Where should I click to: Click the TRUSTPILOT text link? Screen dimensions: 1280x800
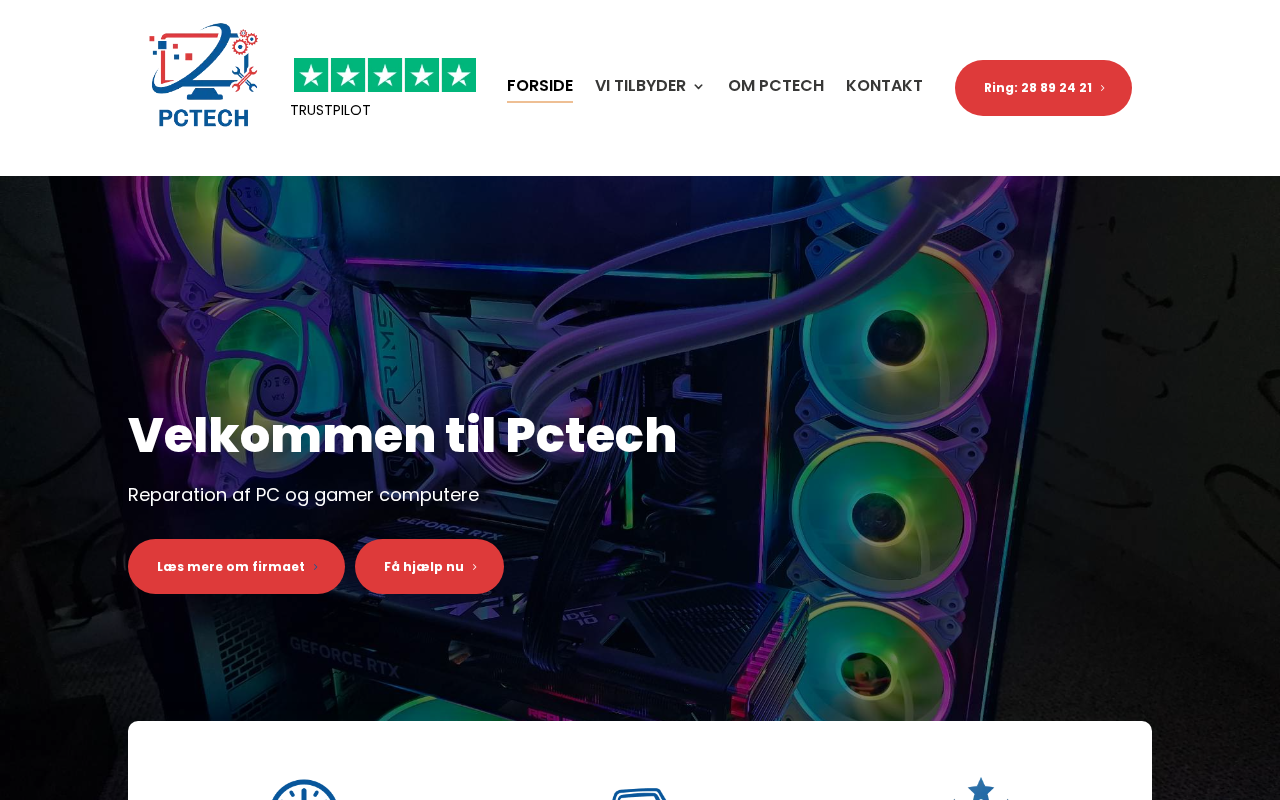tap(330, 110)
